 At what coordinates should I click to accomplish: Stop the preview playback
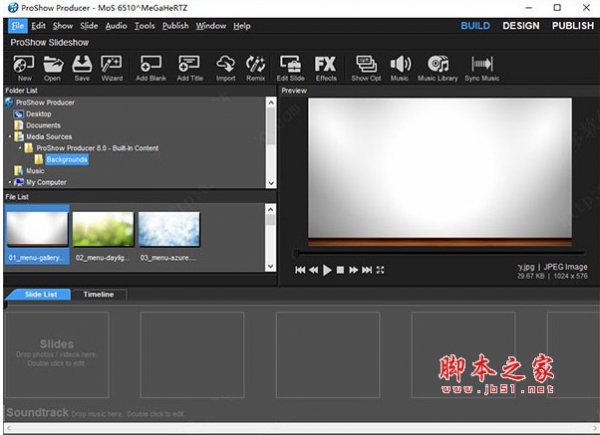click(340, 270)
